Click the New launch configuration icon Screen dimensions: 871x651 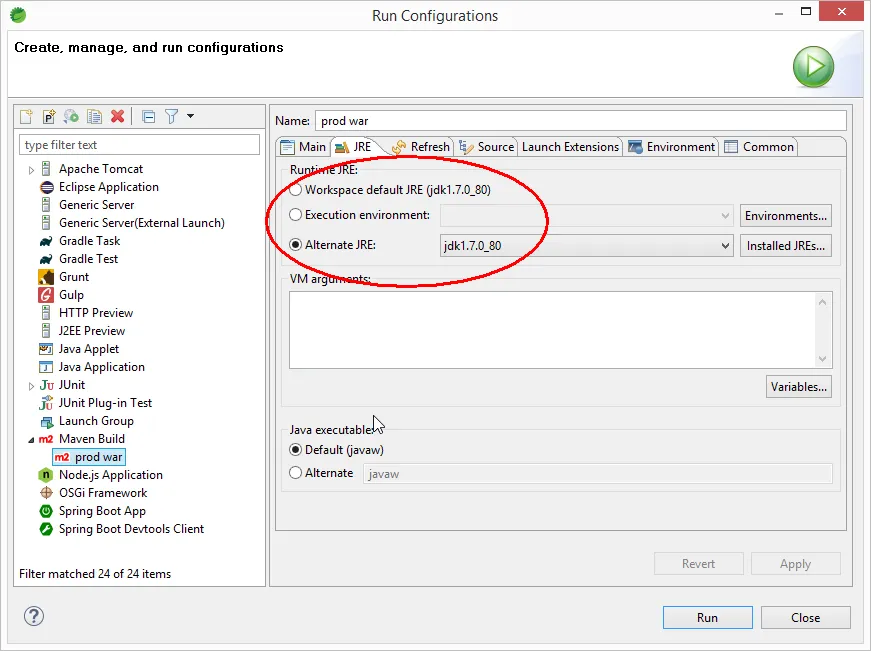tap(26, 116)
